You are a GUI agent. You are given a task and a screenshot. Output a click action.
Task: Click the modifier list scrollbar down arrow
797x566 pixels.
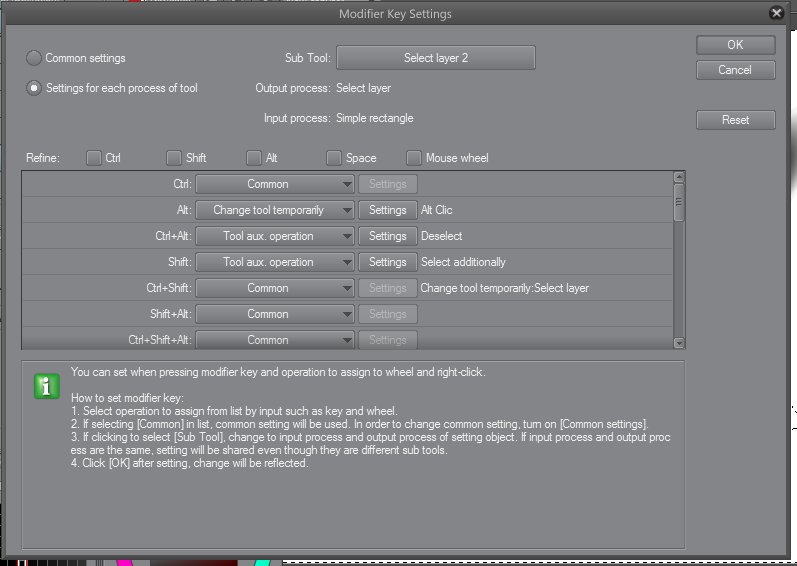679,342
